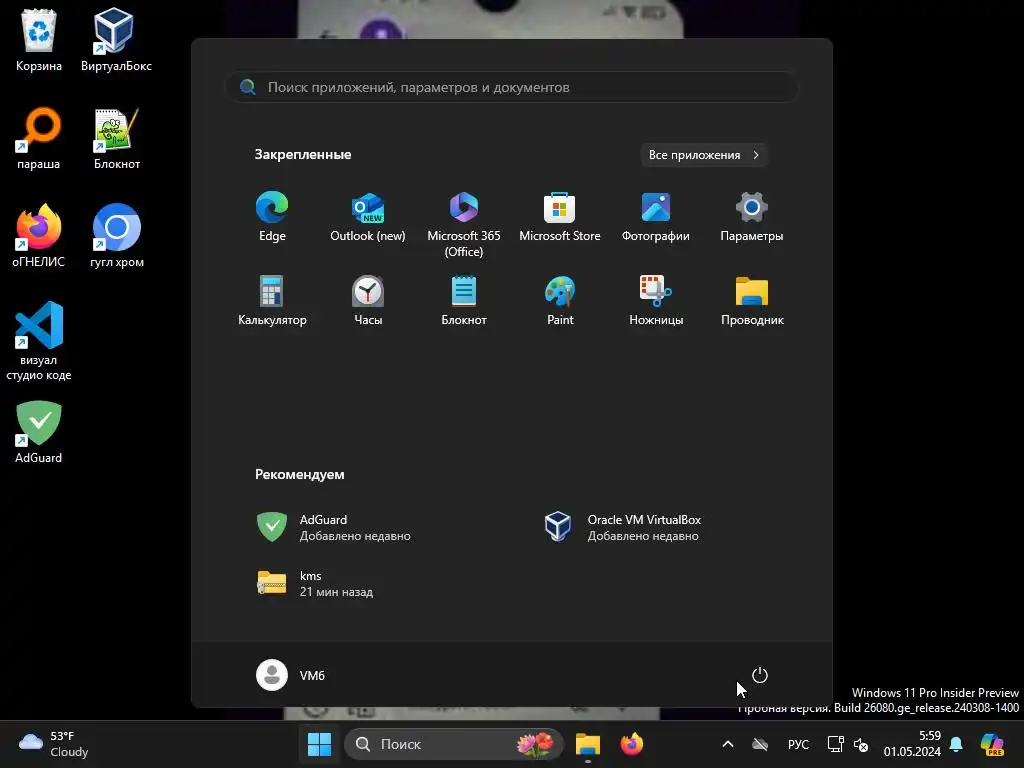Open File Explorer from the taskbar

pos(588,744)
